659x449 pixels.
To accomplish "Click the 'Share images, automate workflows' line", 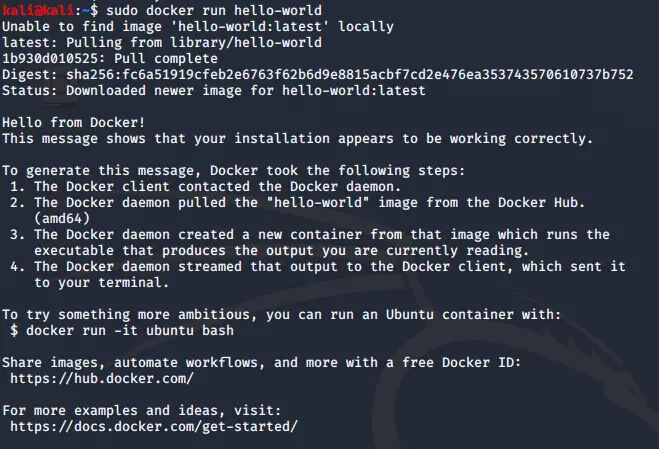I will tap(261, 362).
